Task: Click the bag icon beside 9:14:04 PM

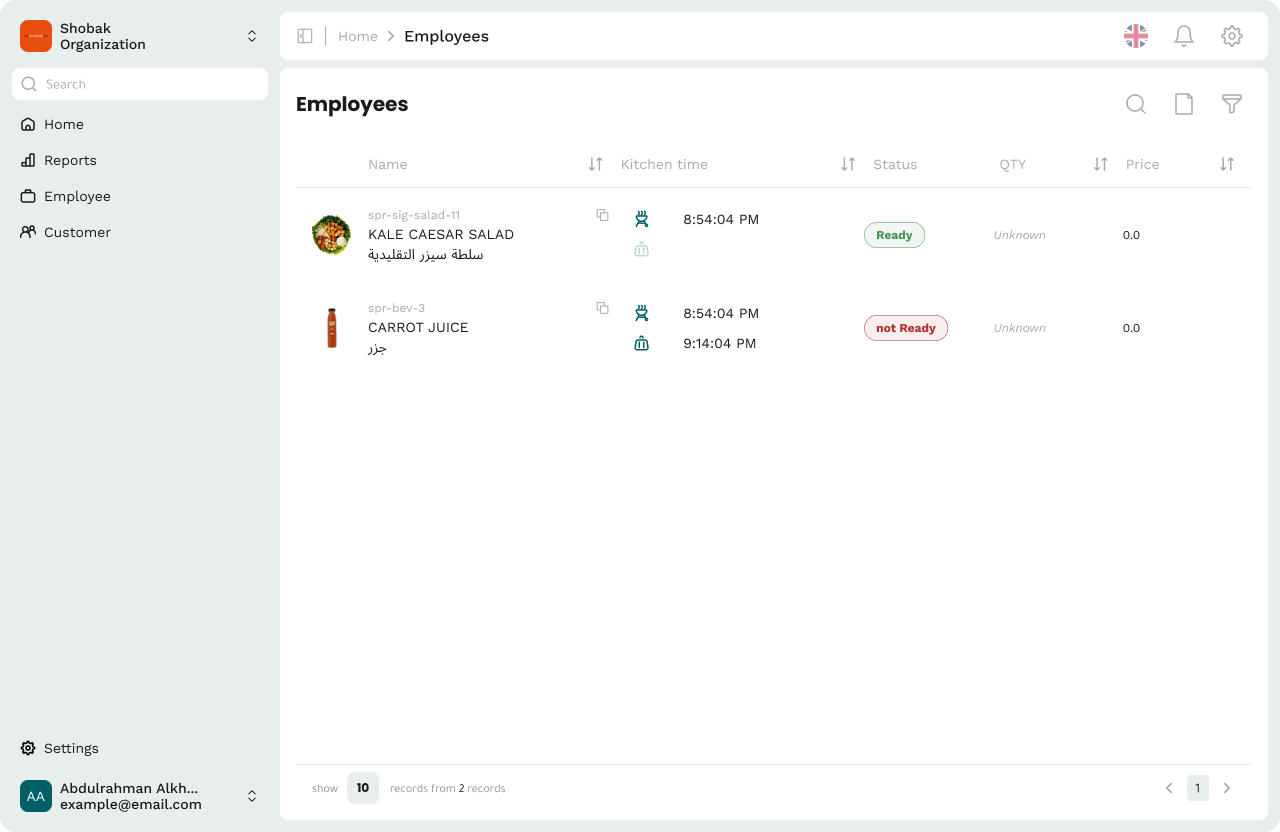Action: pos(642,343)
